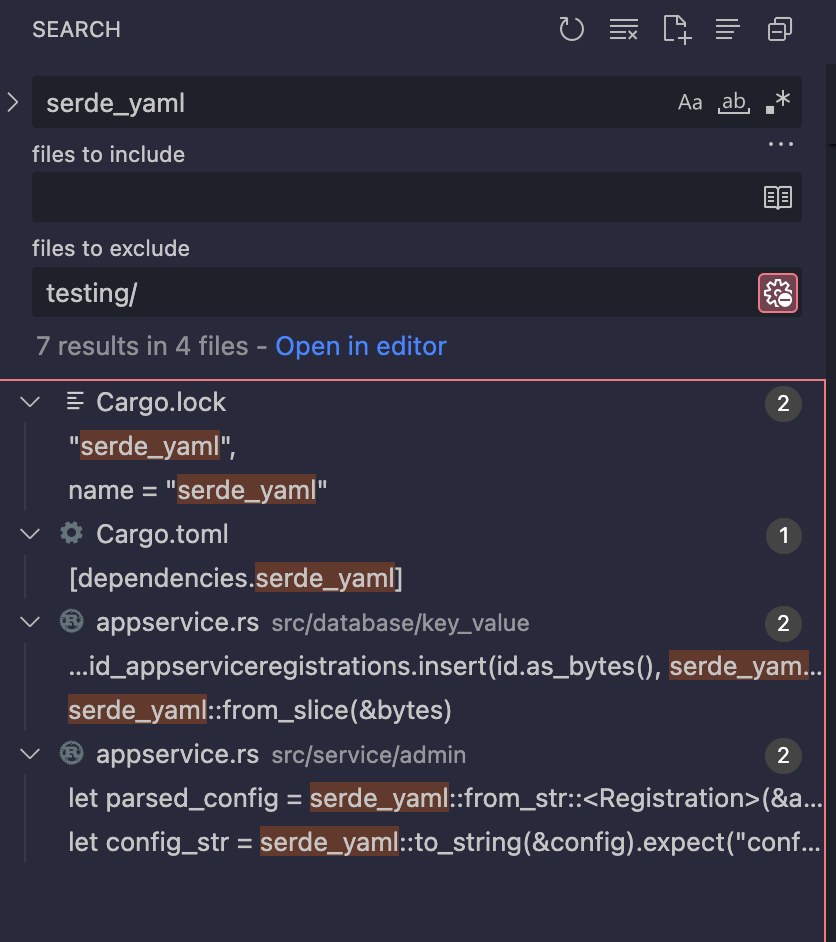Collapse the Cargo.lock results group

[30, 402]
